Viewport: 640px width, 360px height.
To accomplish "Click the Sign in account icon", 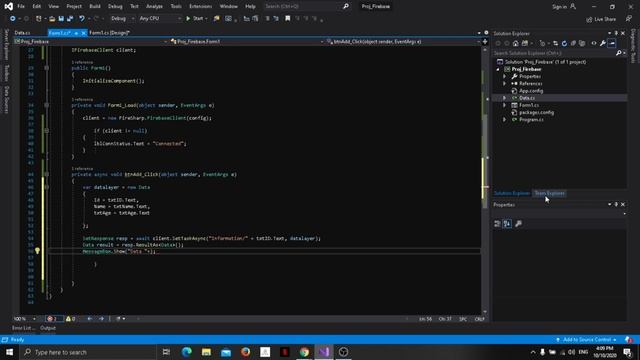I will [573, 7].
